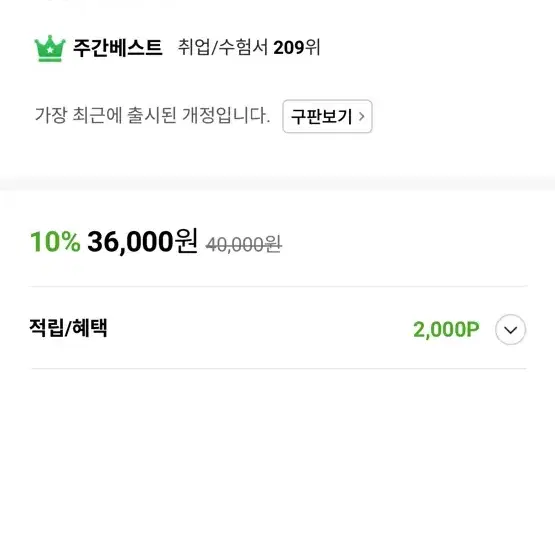Viewport: 555px width, 555px height.
Task: Click the separator line below 적립/혜택
Action: tap(279, 368)
